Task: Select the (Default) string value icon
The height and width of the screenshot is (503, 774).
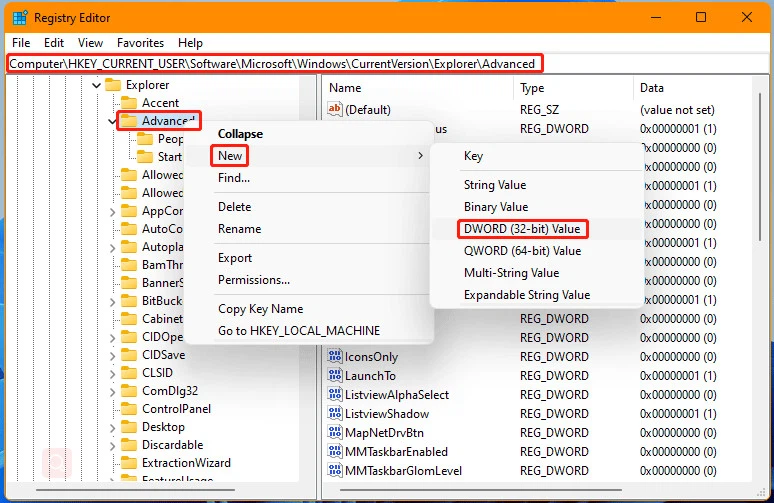Action: [x=335, y=109]
